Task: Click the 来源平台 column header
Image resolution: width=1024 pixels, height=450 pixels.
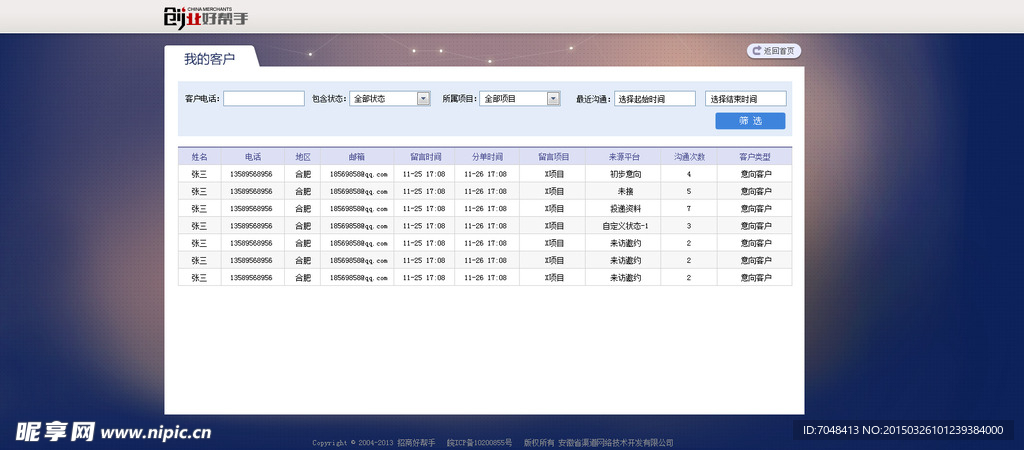Action: click(624, 157)
